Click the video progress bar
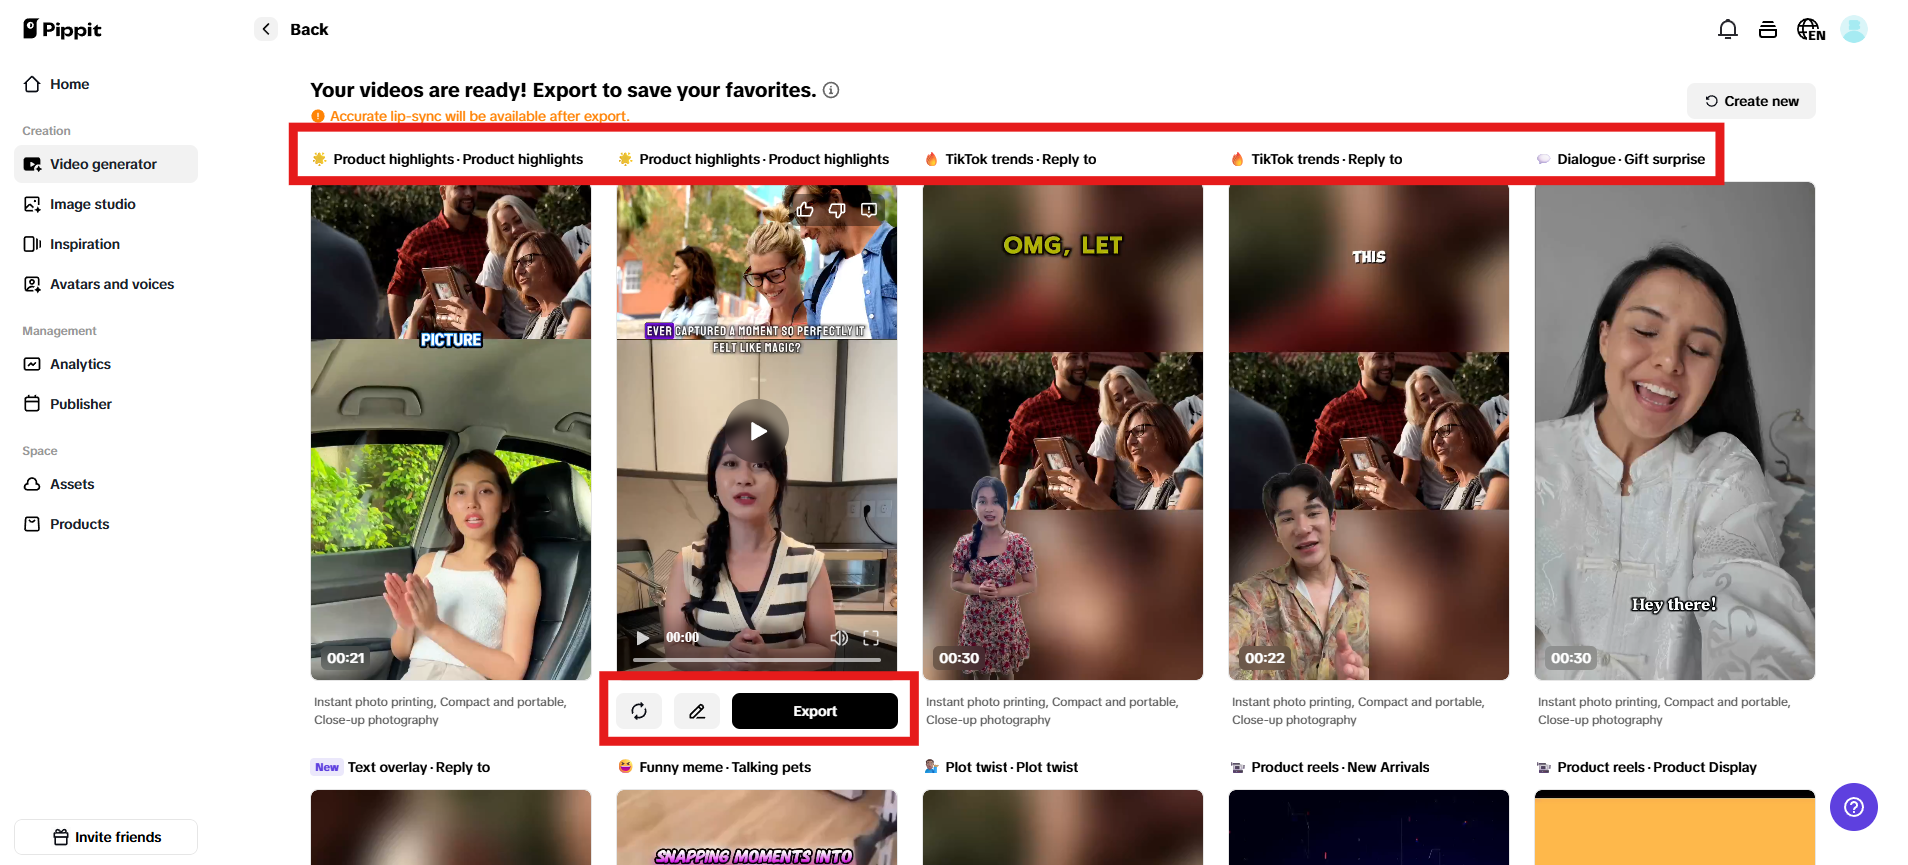This screenshot has height=865, width=1908. pos(757,660)
